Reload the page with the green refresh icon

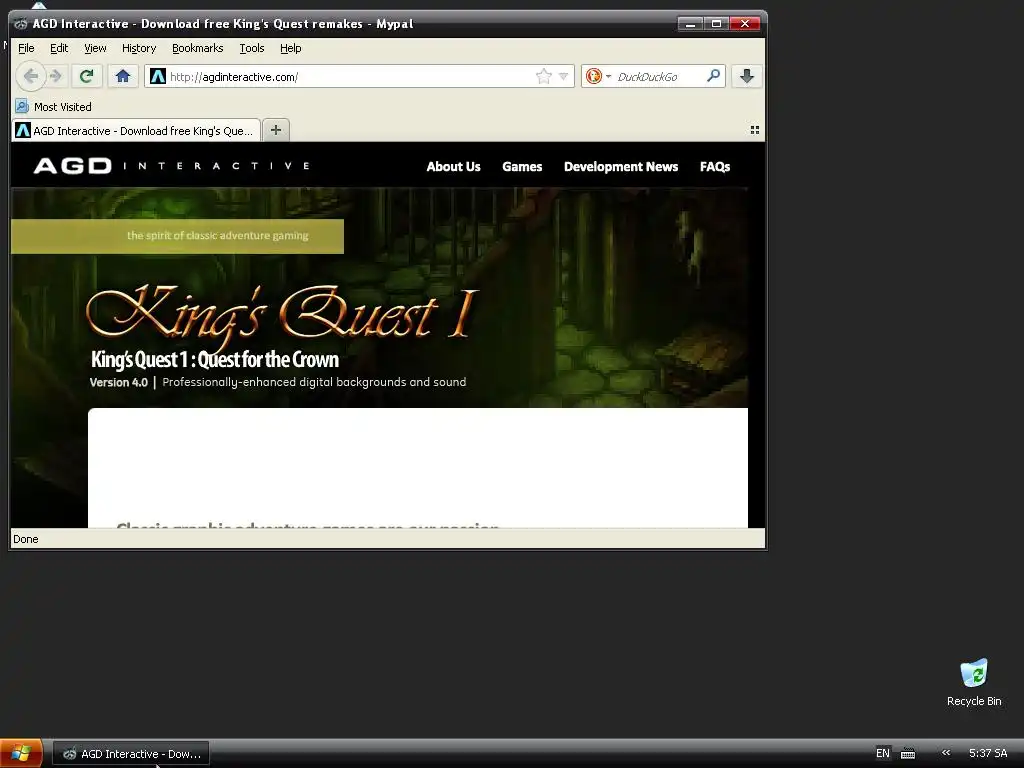pos(86,76)
